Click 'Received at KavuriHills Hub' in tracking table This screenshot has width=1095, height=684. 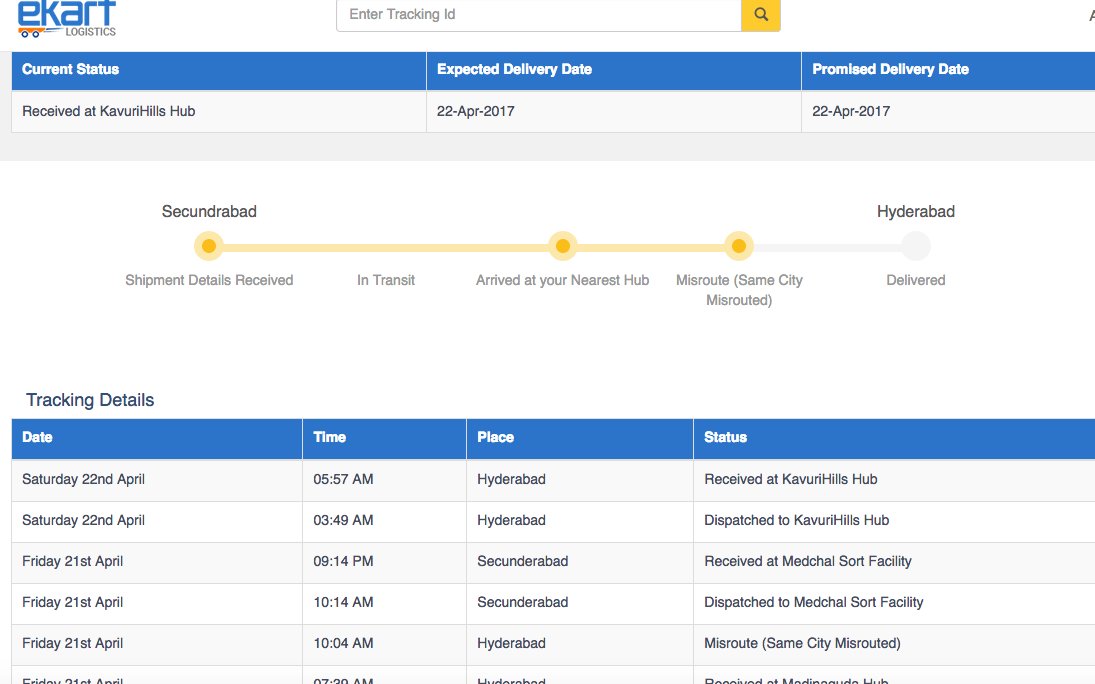click(x=791, y=479)
